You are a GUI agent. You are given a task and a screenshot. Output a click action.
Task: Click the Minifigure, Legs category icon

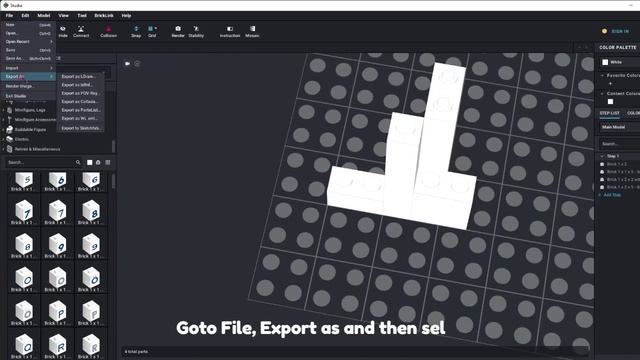tap(9, 110)
